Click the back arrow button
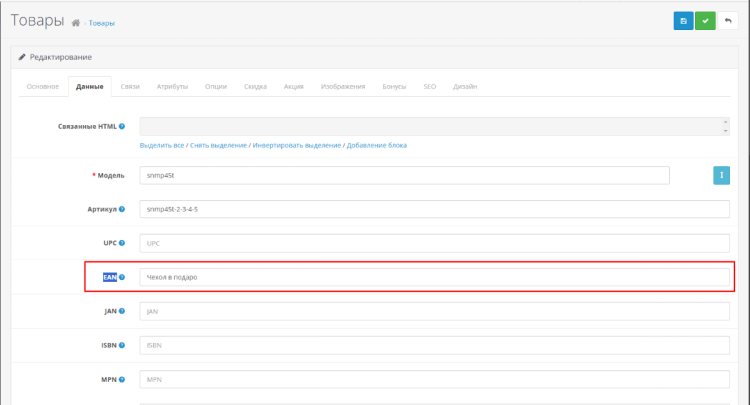Viewport: 750px width, 405px height. click(728, 20)
